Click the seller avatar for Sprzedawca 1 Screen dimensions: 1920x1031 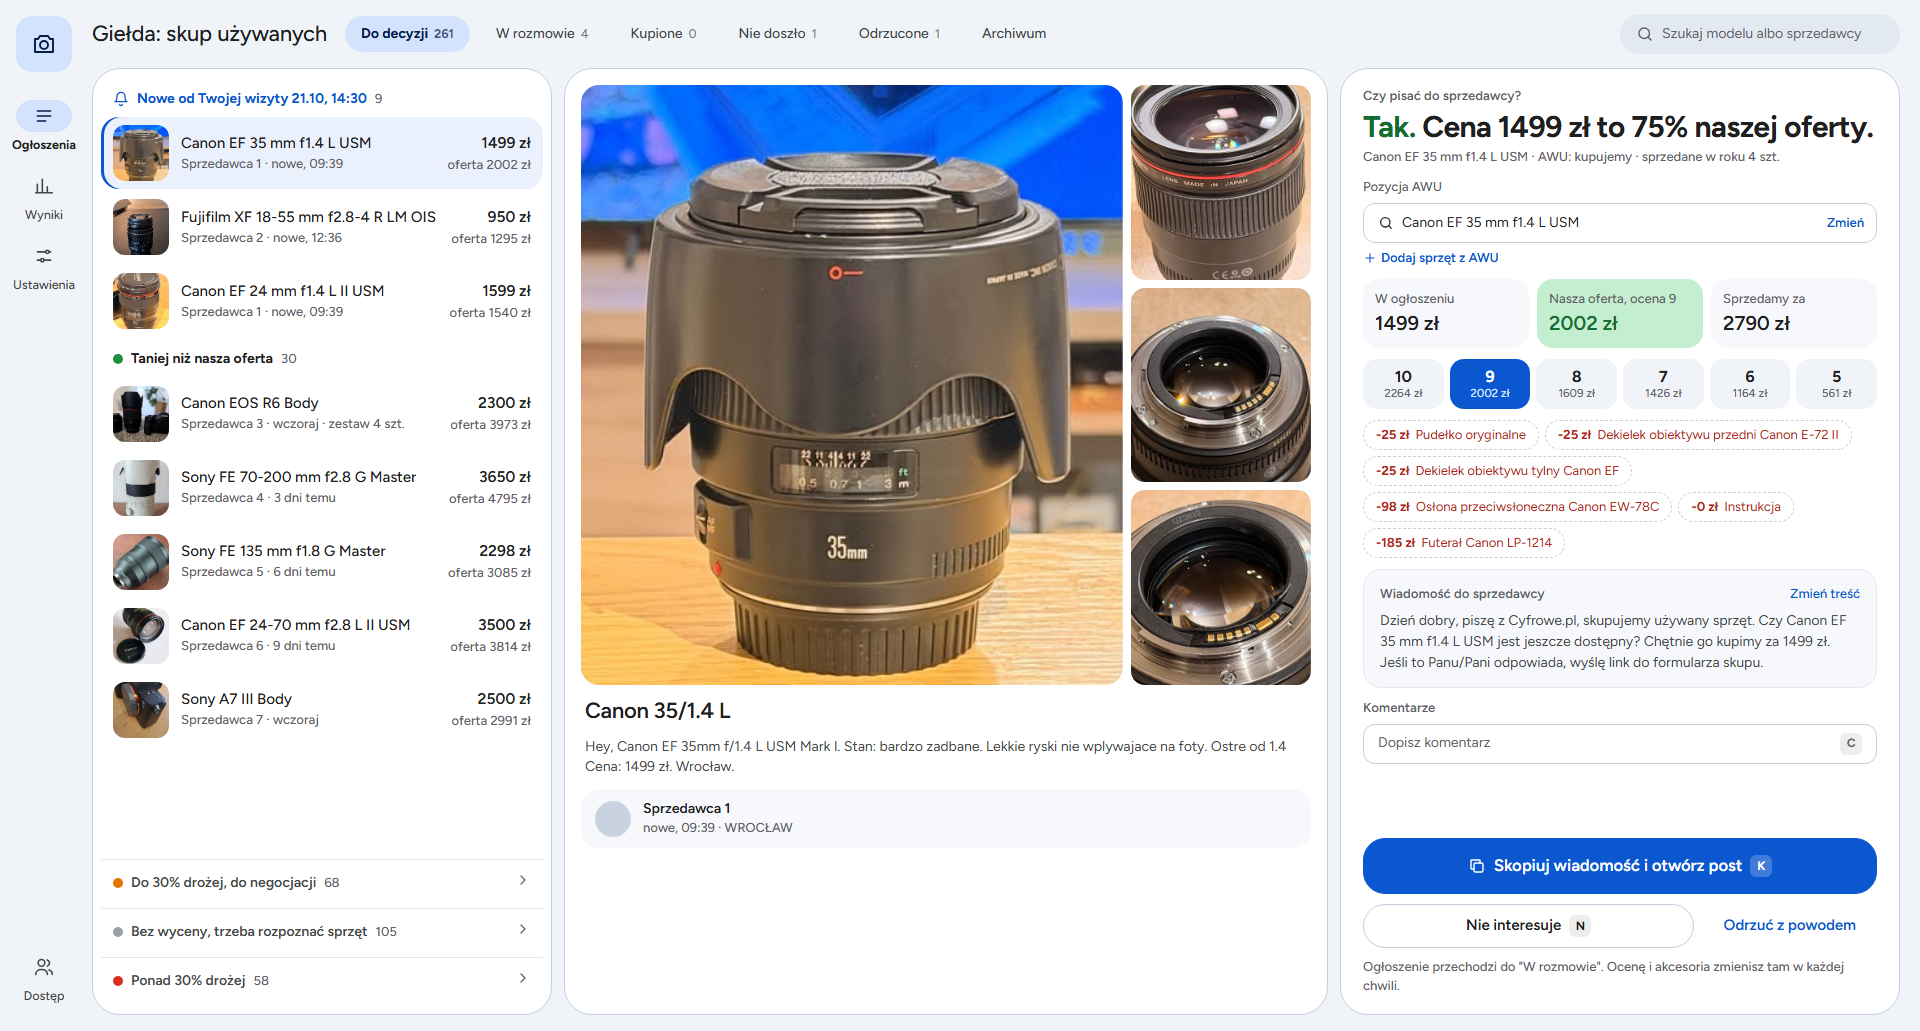click(613, 819)
